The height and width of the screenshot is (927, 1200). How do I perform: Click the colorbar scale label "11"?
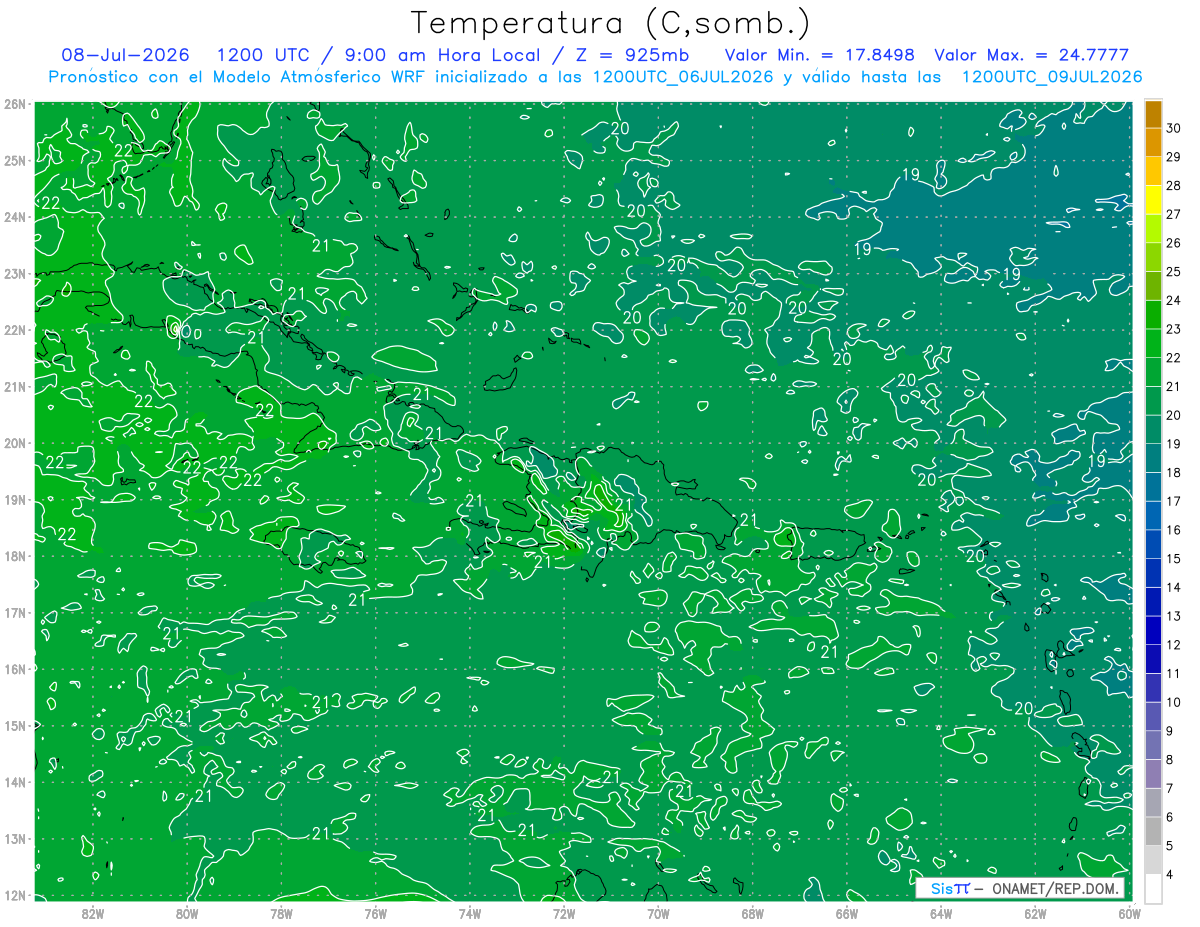pos(1174,674)
